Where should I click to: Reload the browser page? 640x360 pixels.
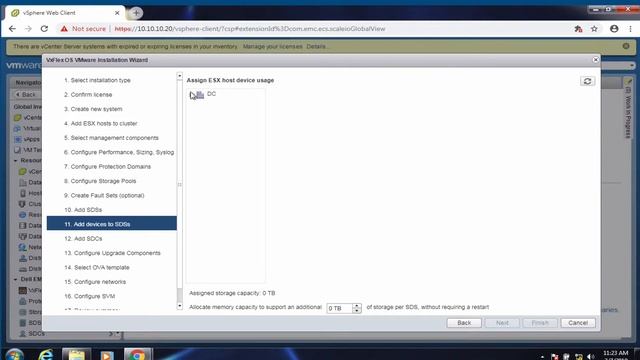(x=44, y=29)
